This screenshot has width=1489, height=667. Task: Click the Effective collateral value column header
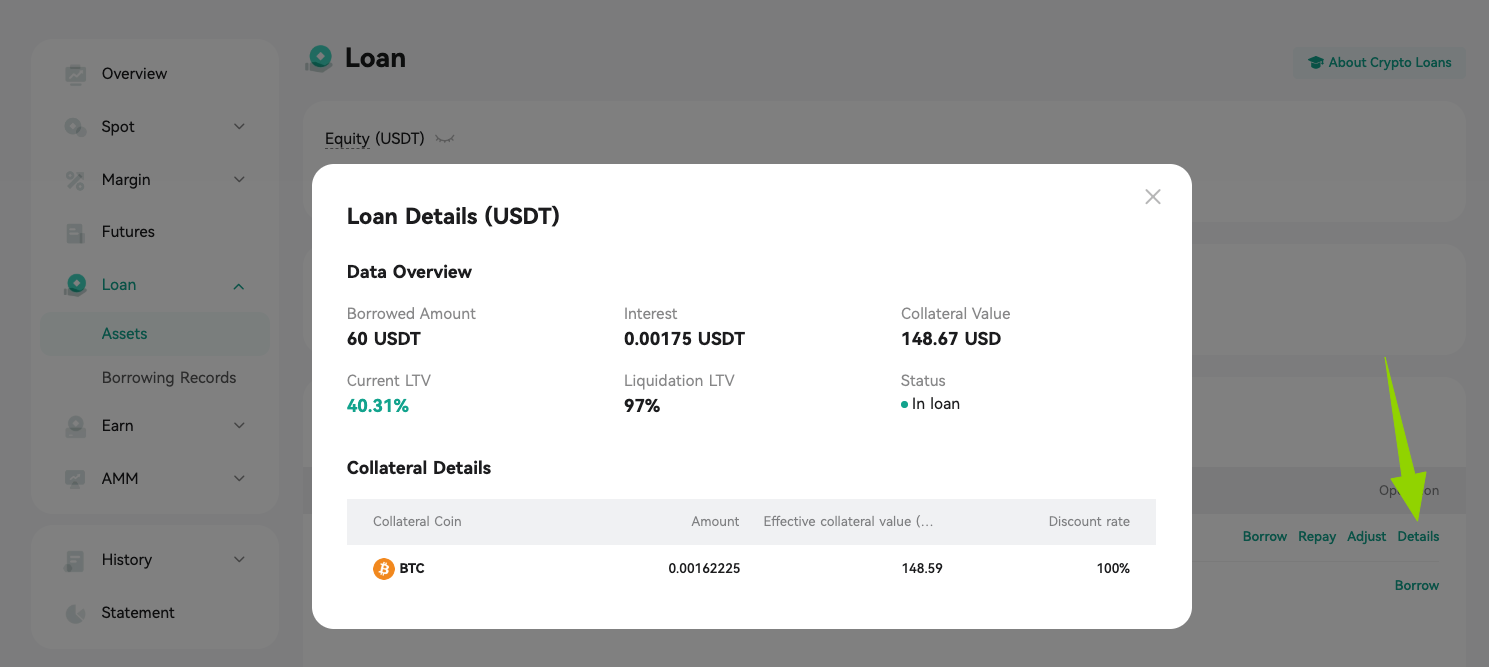click(849, 522)
